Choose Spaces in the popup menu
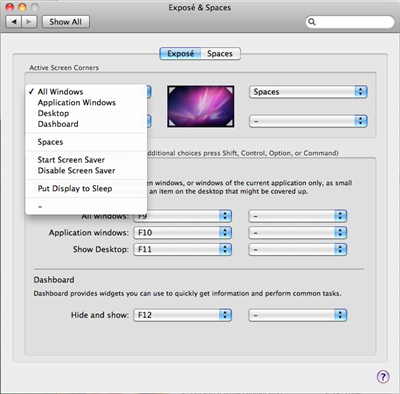Screen dimensions: 400x394 [86, 142]
